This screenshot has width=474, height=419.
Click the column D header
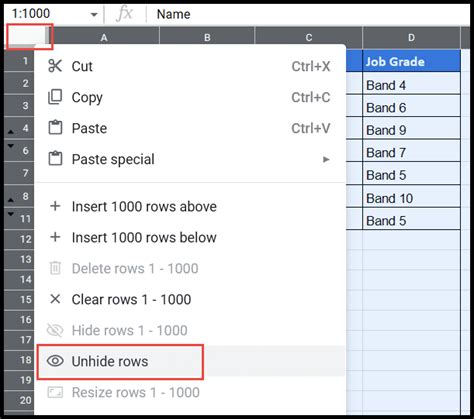point(411,37)
